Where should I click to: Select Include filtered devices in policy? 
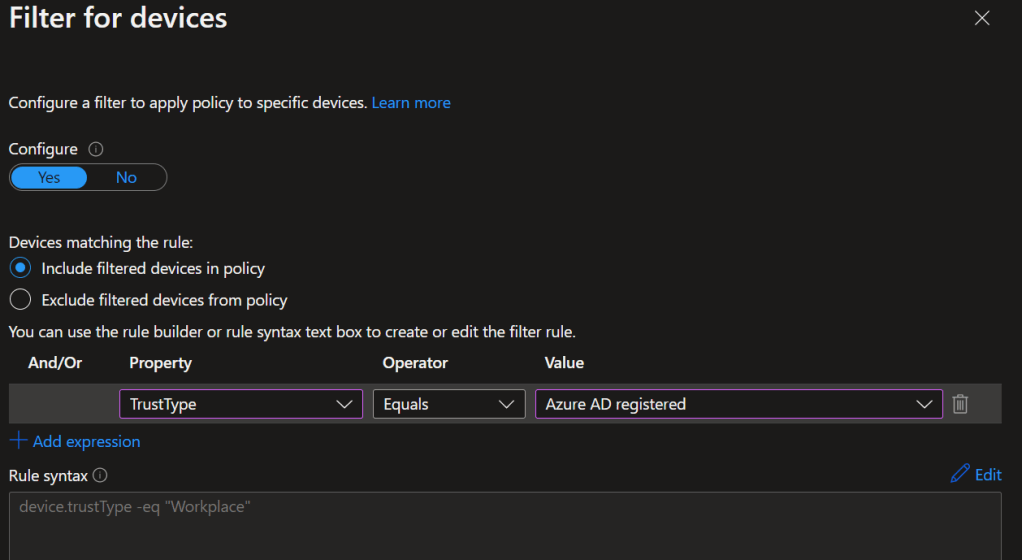pyautogui.click(x=20, y=268)
